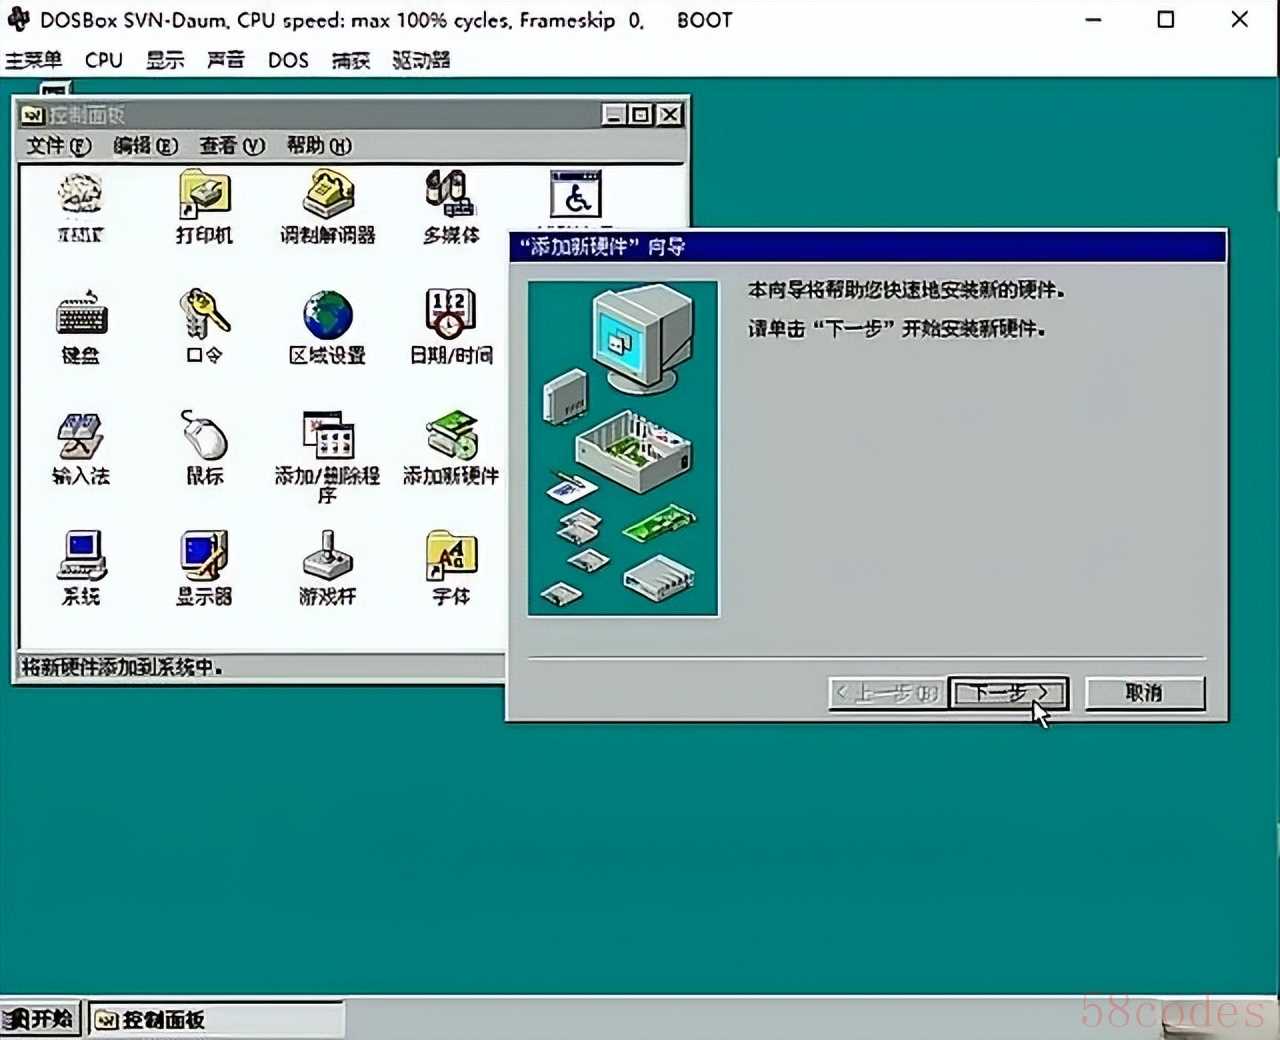Open the 打印机 printers folder icon
Image resolution: width=1280 pixels, height=1040 pixels.
(x=205, y=206)
